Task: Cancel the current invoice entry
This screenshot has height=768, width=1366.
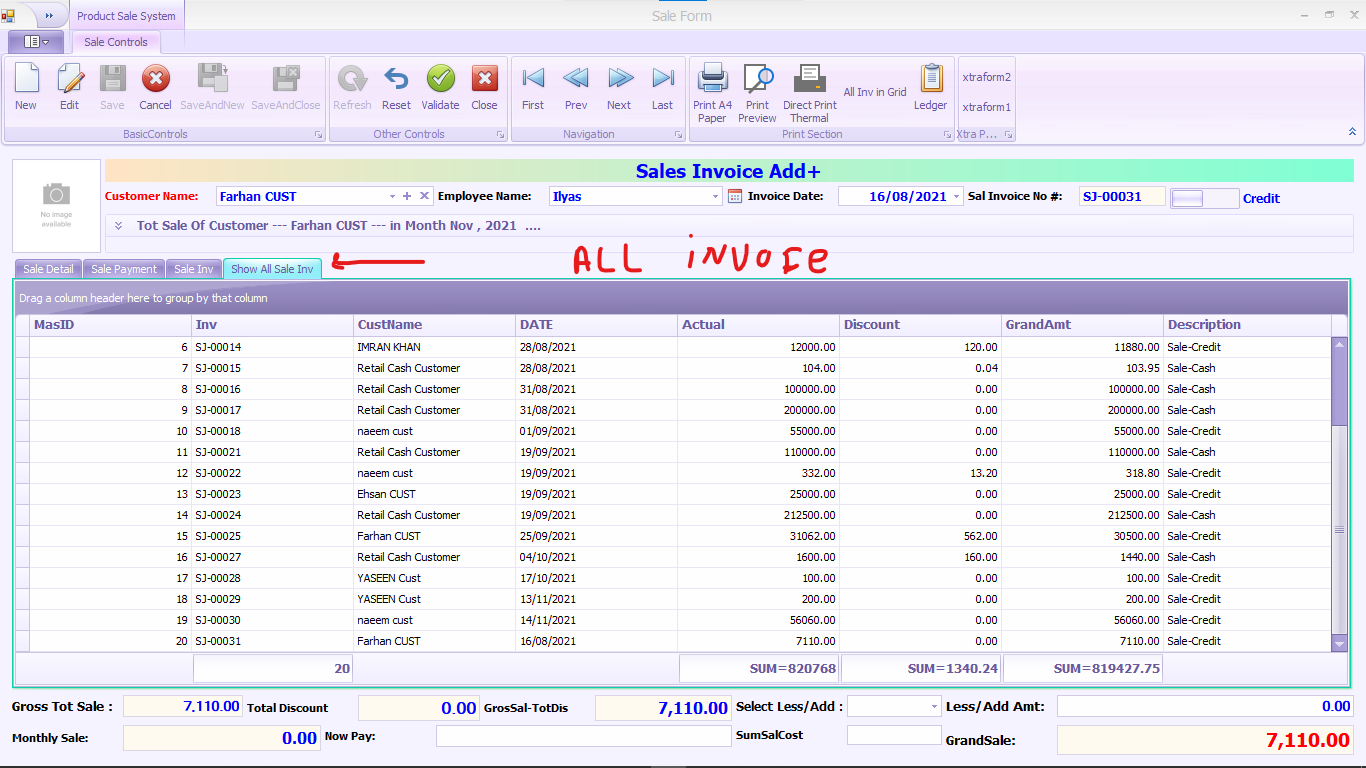Action: click(155, 87)
